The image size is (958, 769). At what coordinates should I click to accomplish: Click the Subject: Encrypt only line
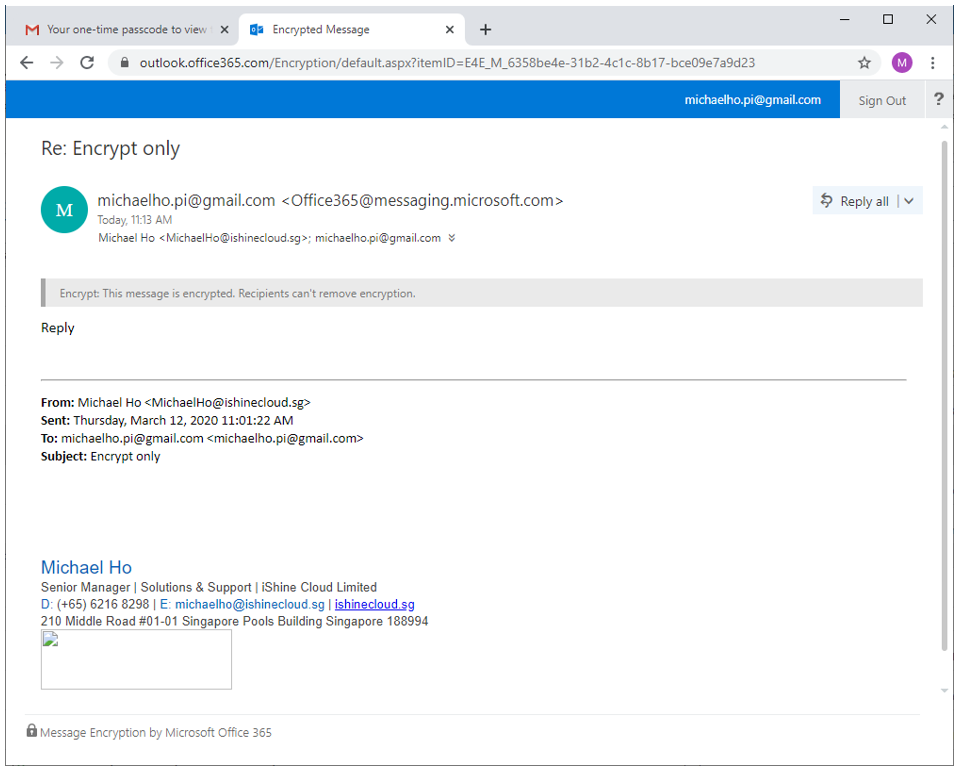pos(100,456)
